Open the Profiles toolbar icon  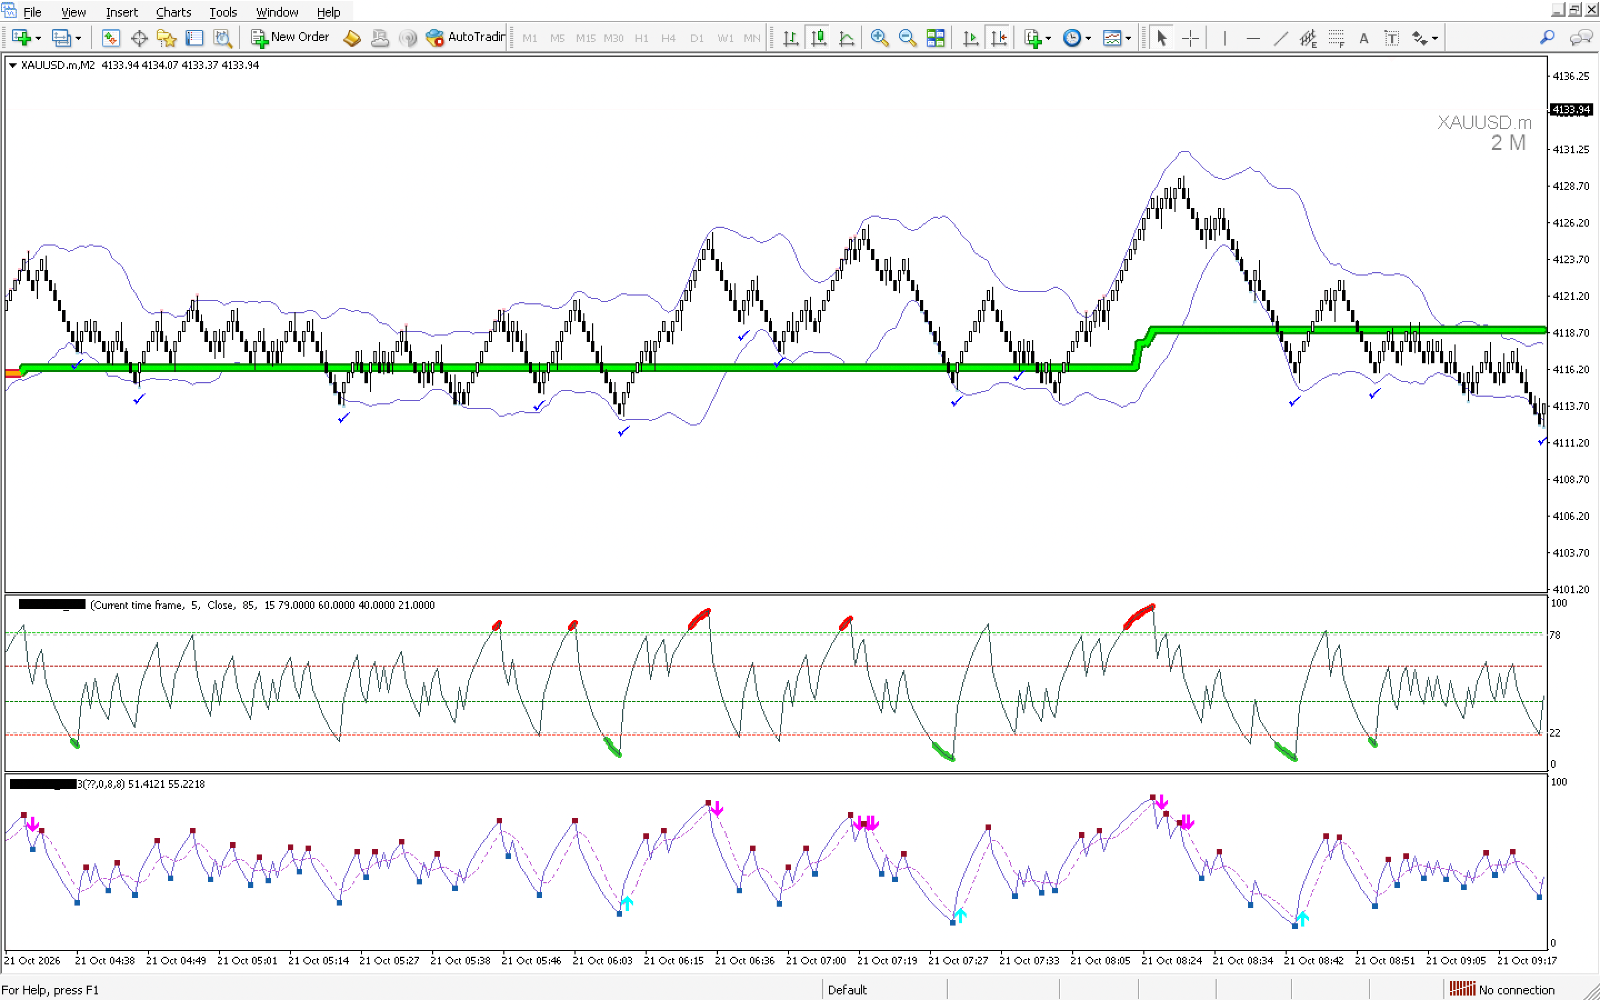[x=61, y=38]
